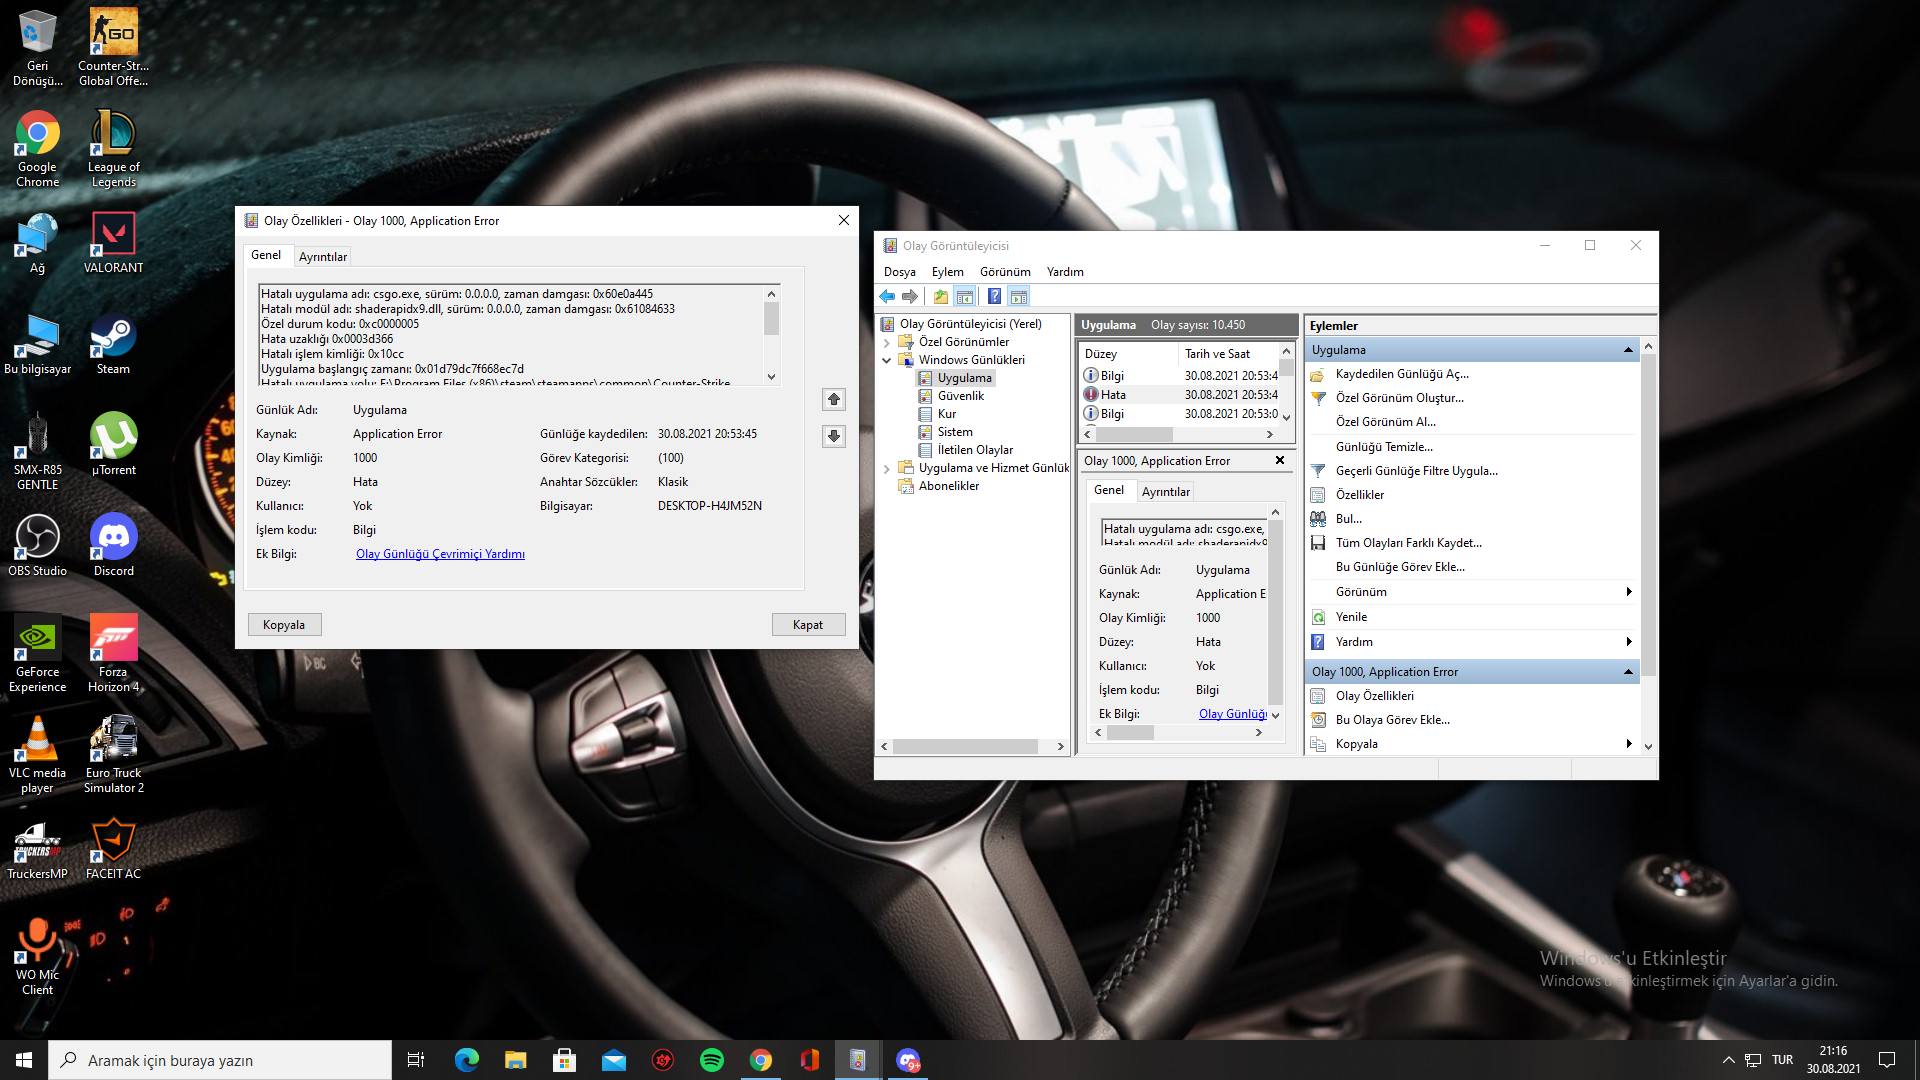
Task: Expand the Özel Görünümler tree node
Action: tap(886, 342)
